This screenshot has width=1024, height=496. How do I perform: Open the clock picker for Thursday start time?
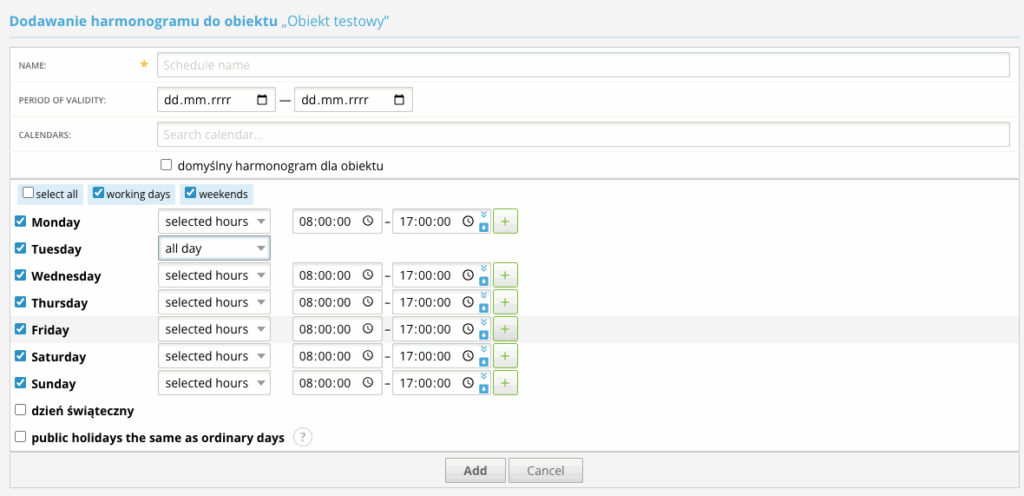point(368,302)
